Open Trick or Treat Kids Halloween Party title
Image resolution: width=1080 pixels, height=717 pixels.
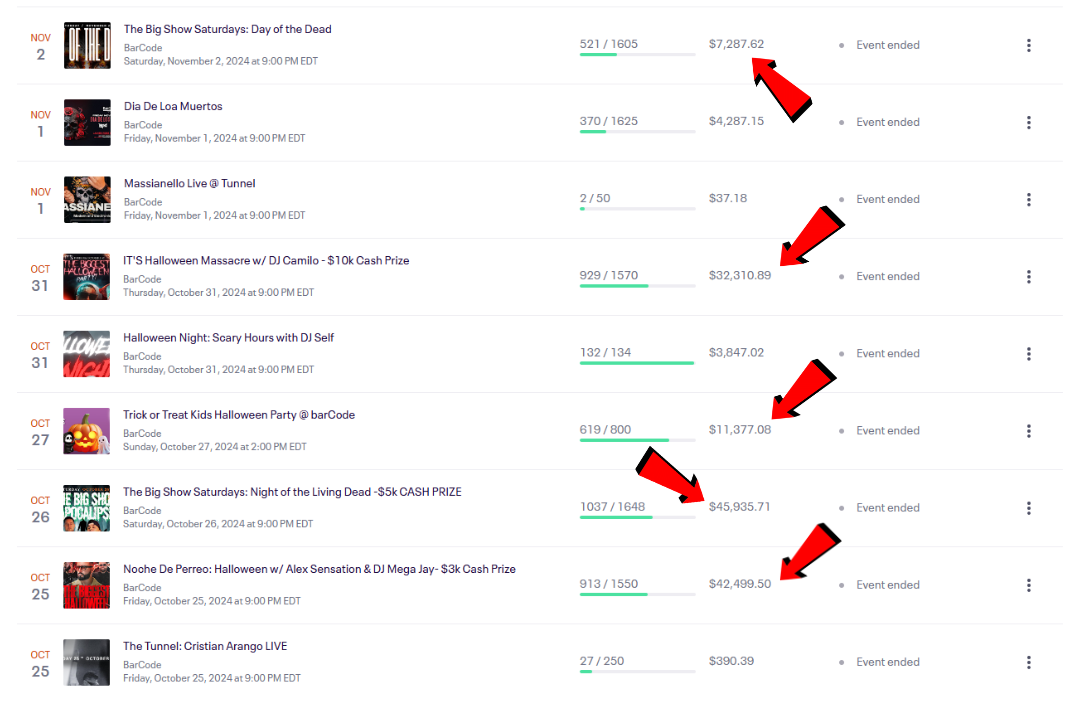(239, 415)
